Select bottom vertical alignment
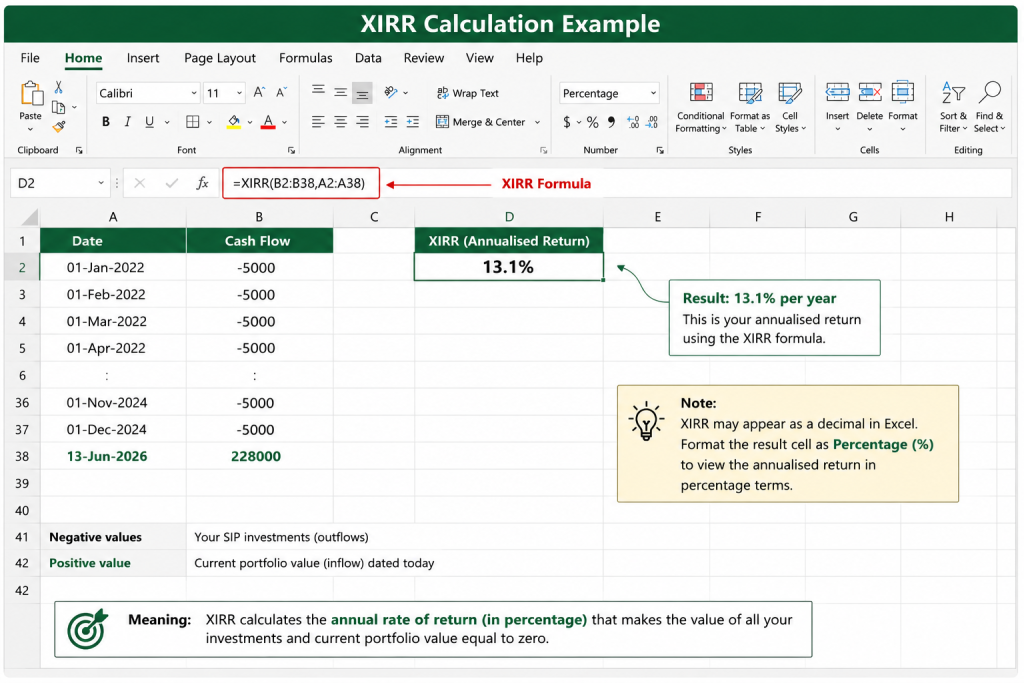Viewport: 1024px width, 683px height. (362, 94)
